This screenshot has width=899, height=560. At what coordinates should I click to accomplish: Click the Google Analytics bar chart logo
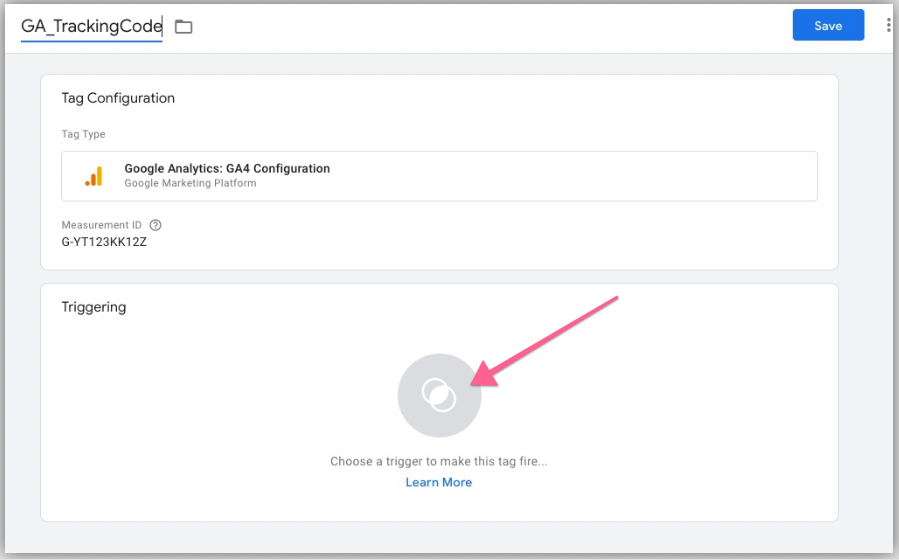click(93, 176)
